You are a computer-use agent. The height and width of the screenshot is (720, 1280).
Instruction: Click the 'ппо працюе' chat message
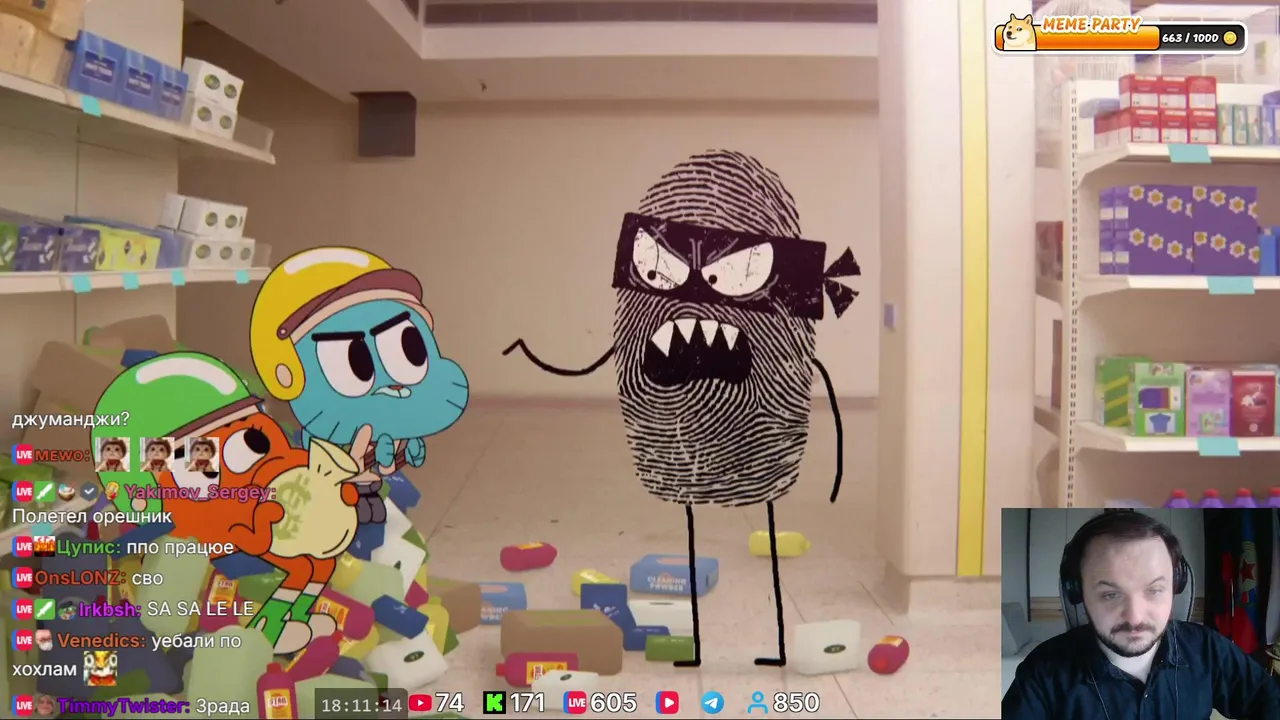181,547
